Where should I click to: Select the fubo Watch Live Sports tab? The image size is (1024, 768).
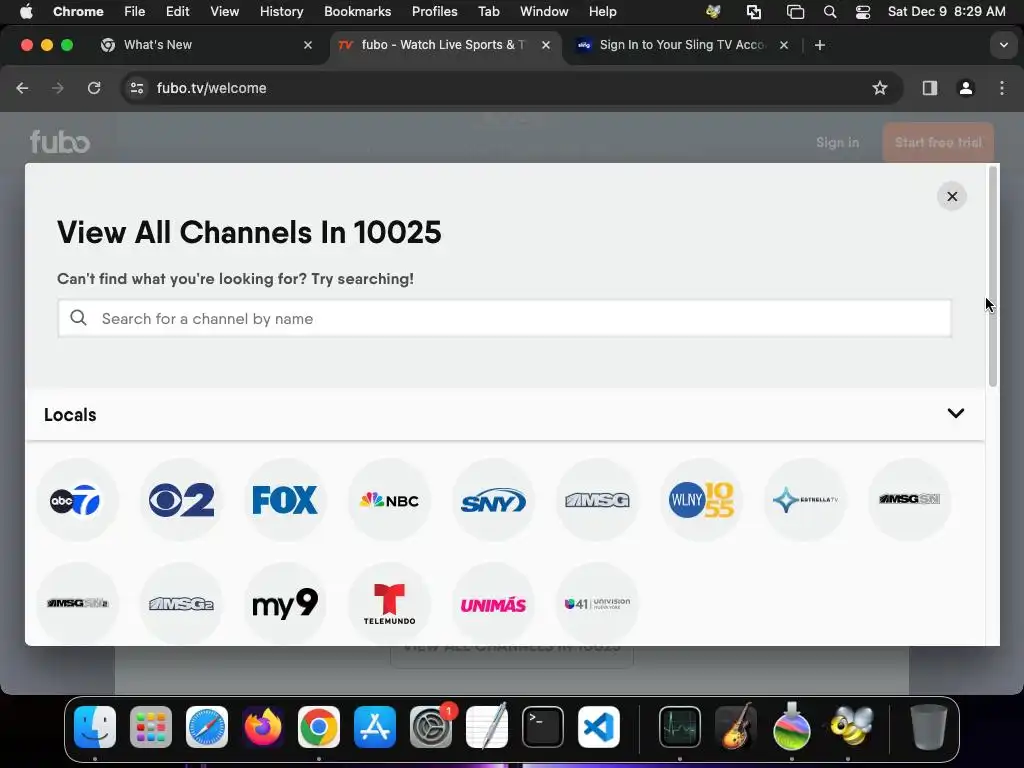pyautogui.click(x=443, y=45)
